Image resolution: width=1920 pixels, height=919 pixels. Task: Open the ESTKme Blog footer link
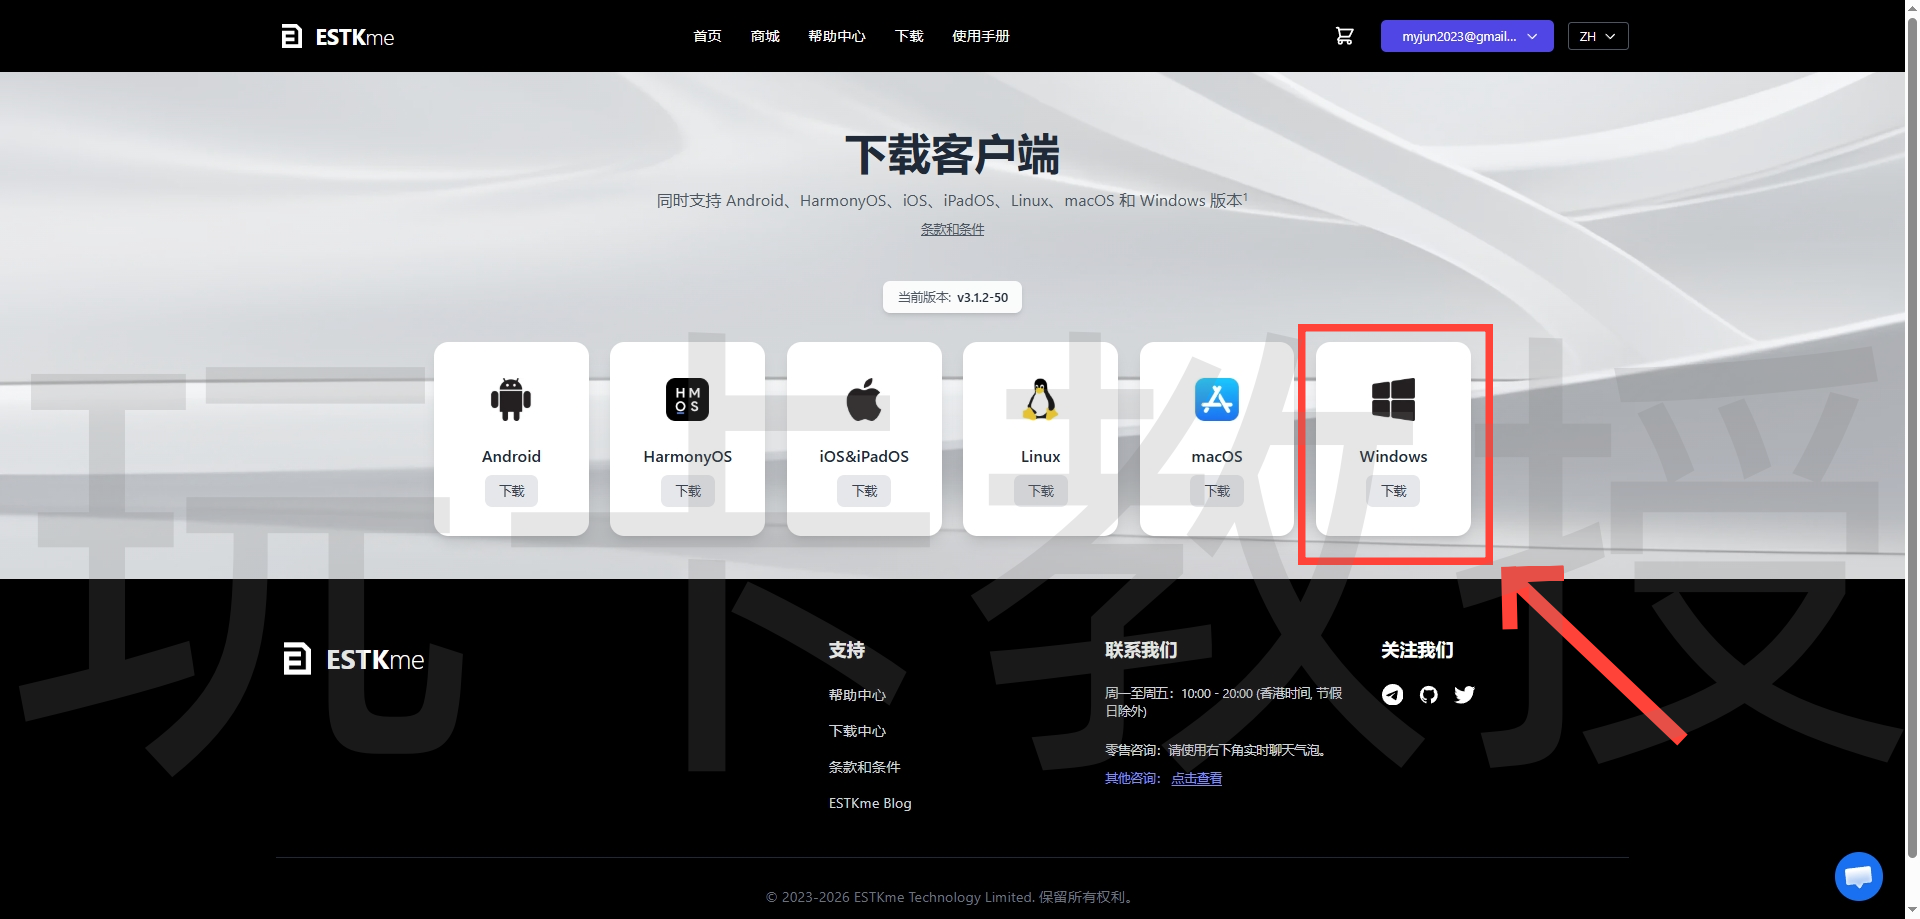pyautogui.click(x=870, y=803)
